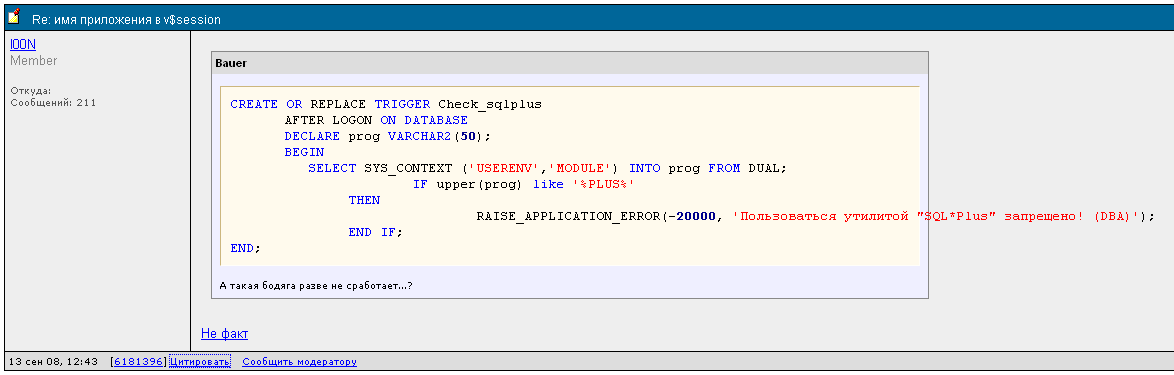Viewport: 1174px width, 375px height.
Task: Click the final "END;" code line
Action: (246, 248)
